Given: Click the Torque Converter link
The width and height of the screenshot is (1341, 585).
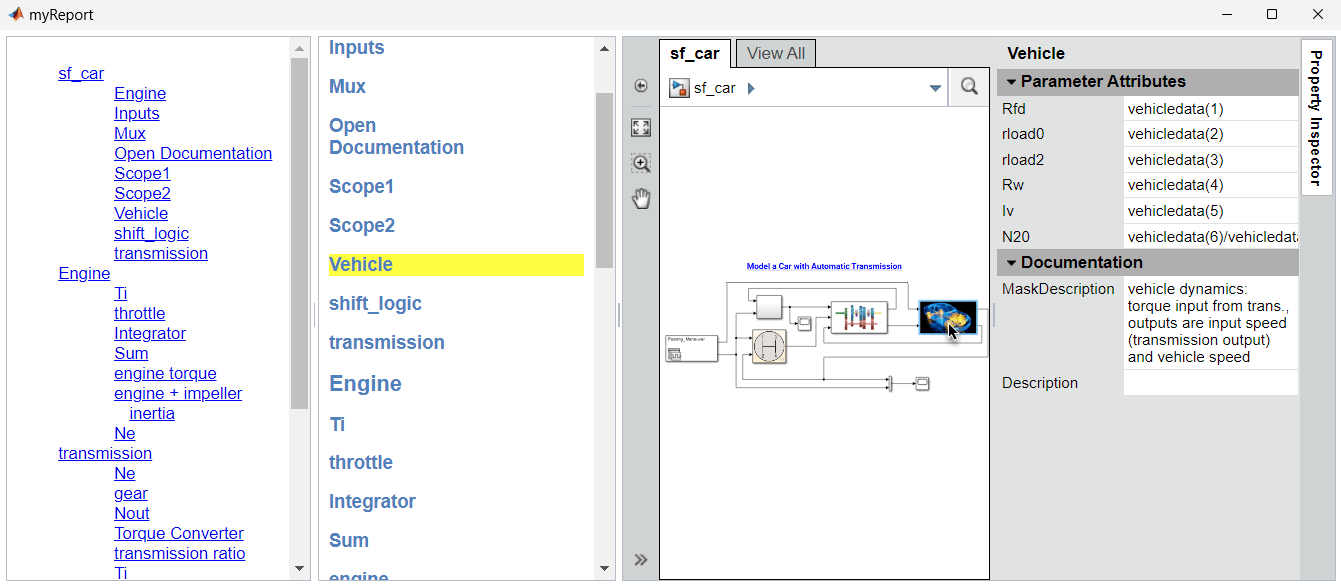Looking at the screenshot, I should click(x=179, y=533).
